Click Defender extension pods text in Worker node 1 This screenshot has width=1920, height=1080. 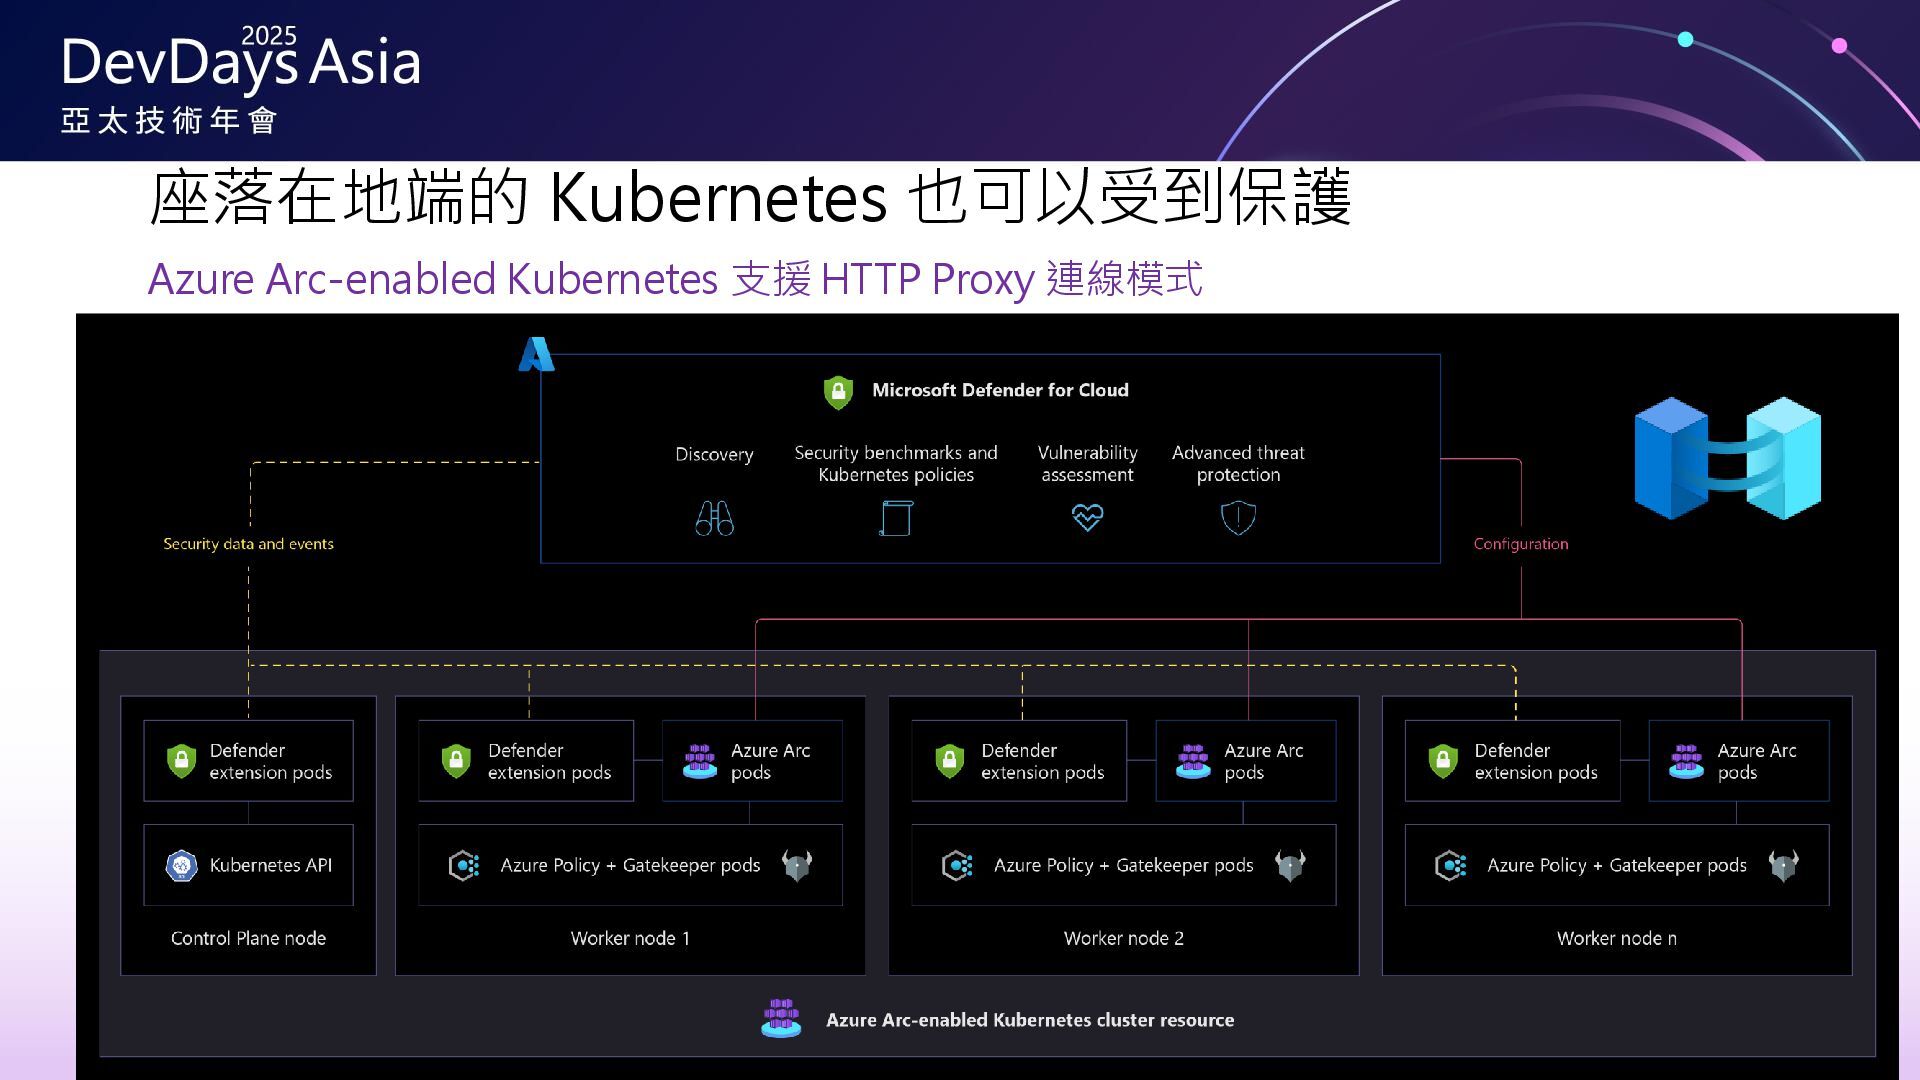pyautogui.click(x=549, y=761)
